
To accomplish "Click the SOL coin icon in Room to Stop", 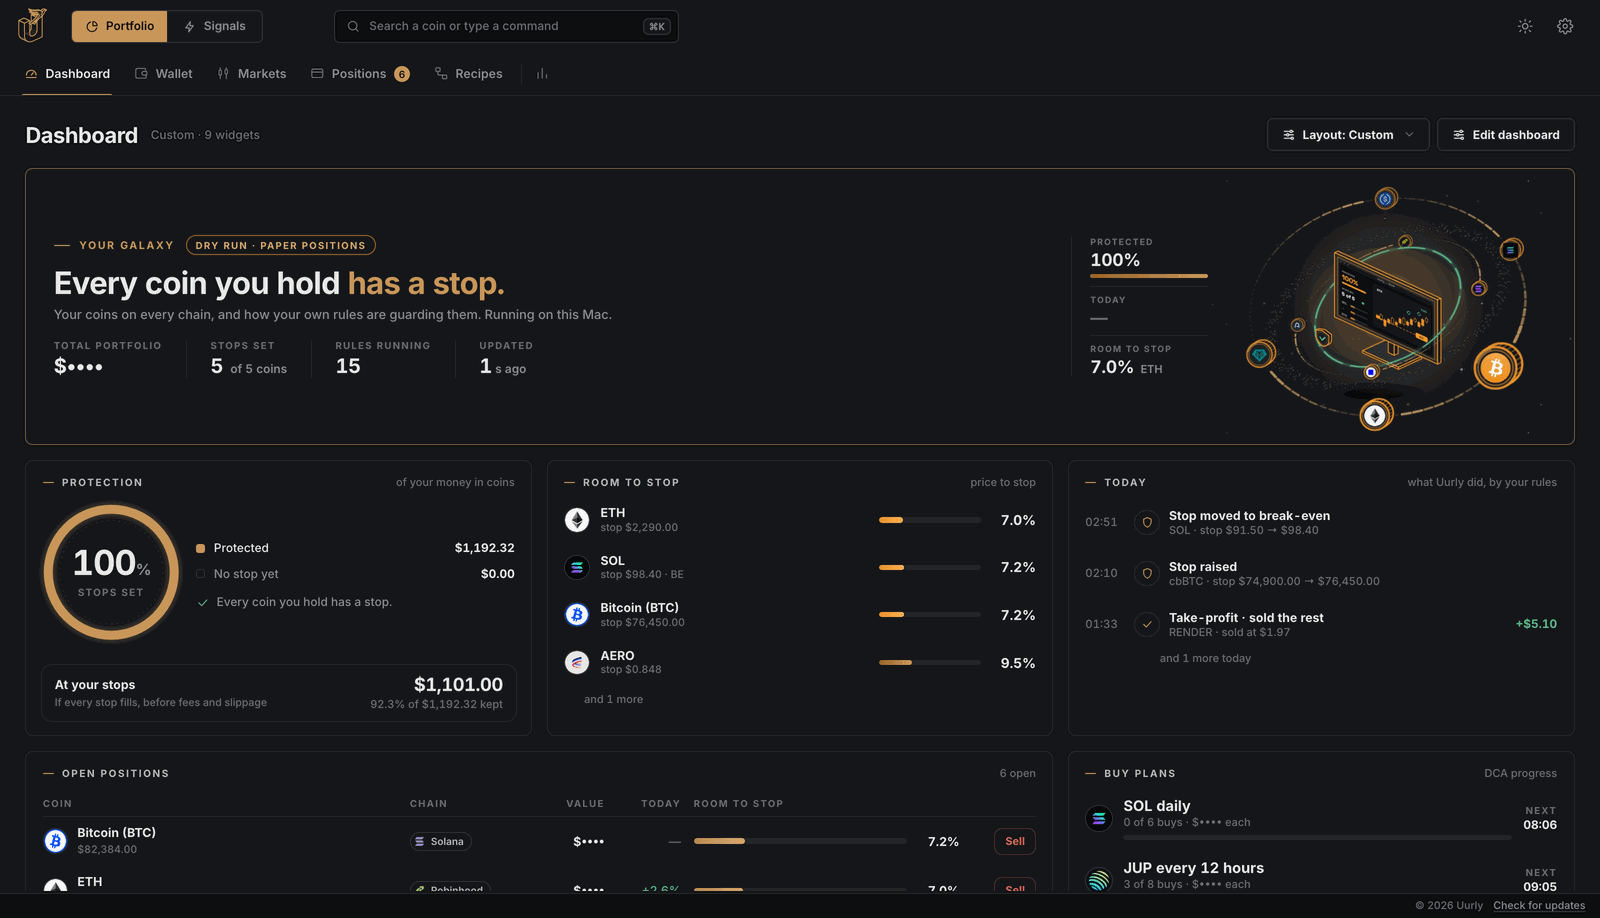I will coord(577,567).
